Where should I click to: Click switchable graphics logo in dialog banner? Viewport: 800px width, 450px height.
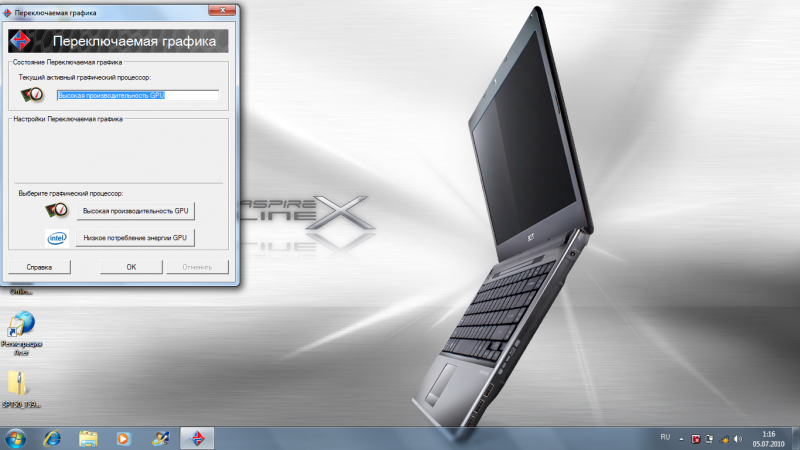(x=20, y=41)
